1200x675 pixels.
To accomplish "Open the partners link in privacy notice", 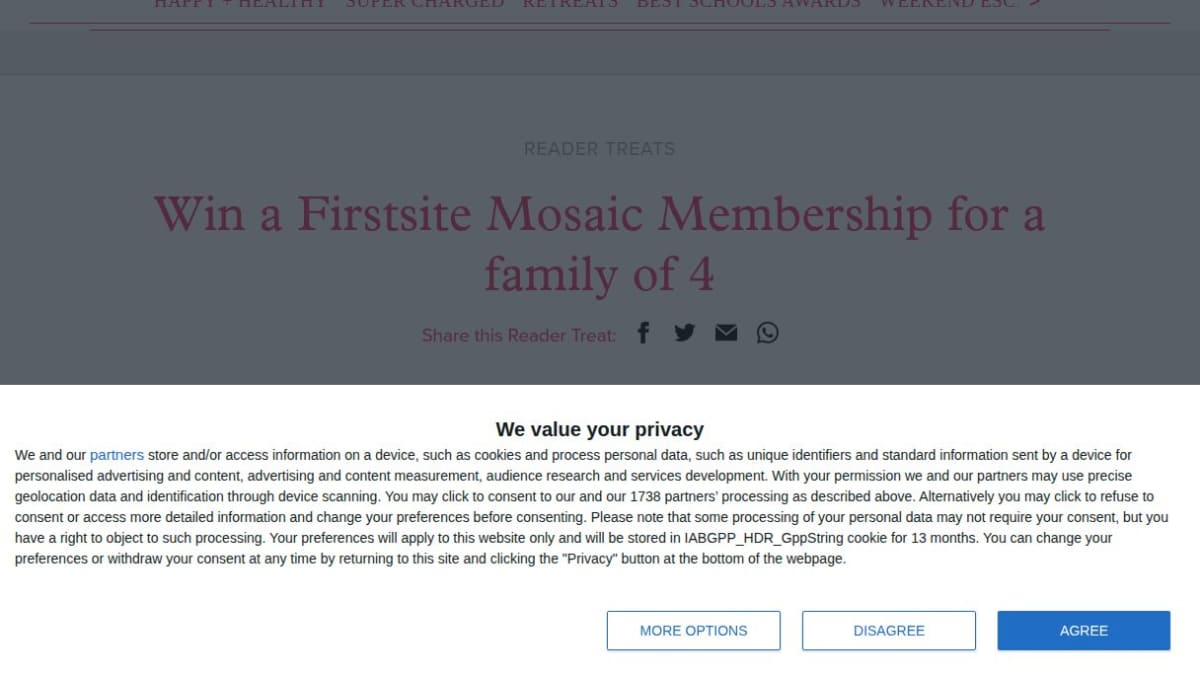I will pos(117,455).
